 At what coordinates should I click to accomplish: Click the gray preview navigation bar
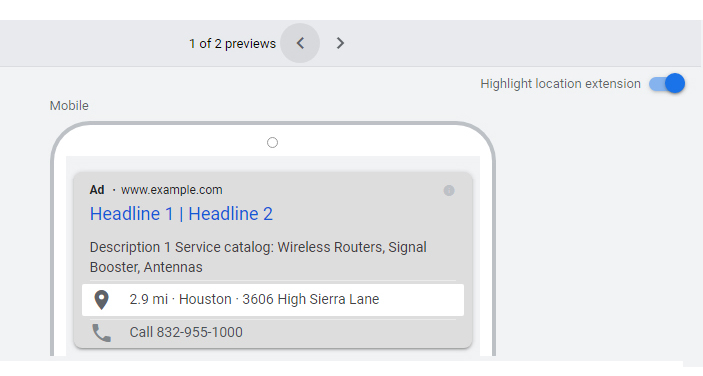pyautogui.click(x=350, y=43)
